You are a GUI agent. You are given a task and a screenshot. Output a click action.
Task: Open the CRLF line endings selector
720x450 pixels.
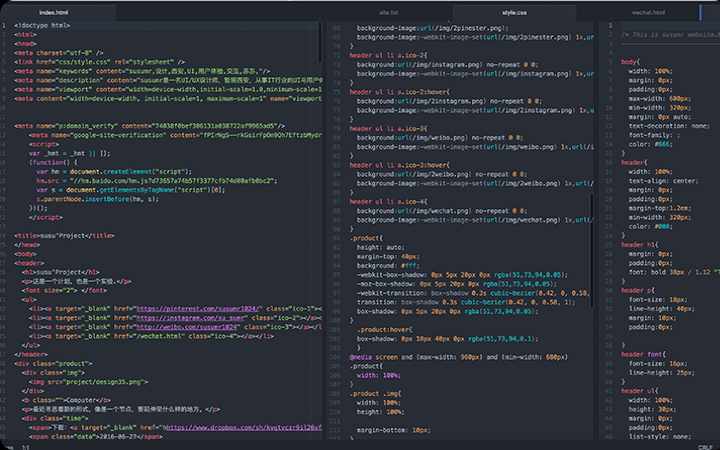tap(705, 445)
